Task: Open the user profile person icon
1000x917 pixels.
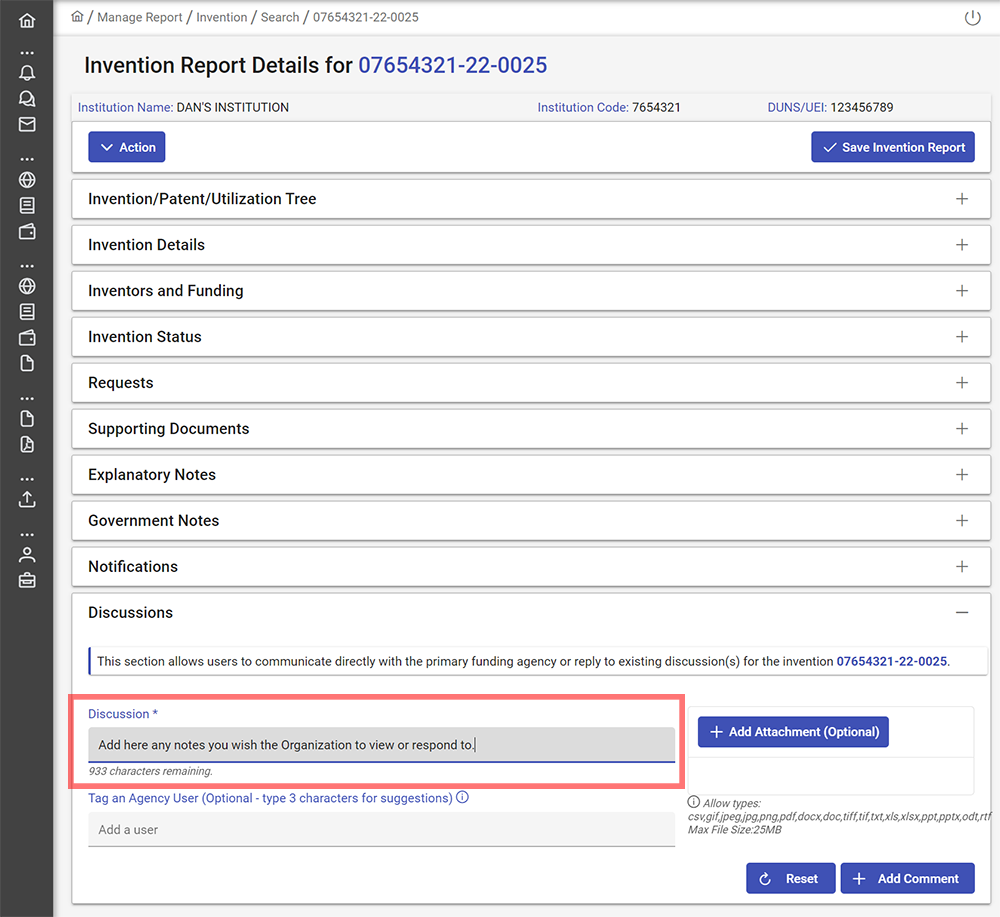Action: coord(27,554)
